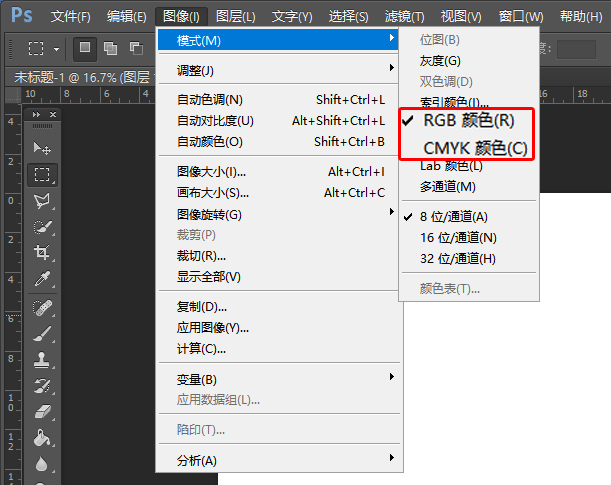611x485 pixels.
Task: Select the Quick Selection tool
Action: pyautogui.click(x=42, y=227)
